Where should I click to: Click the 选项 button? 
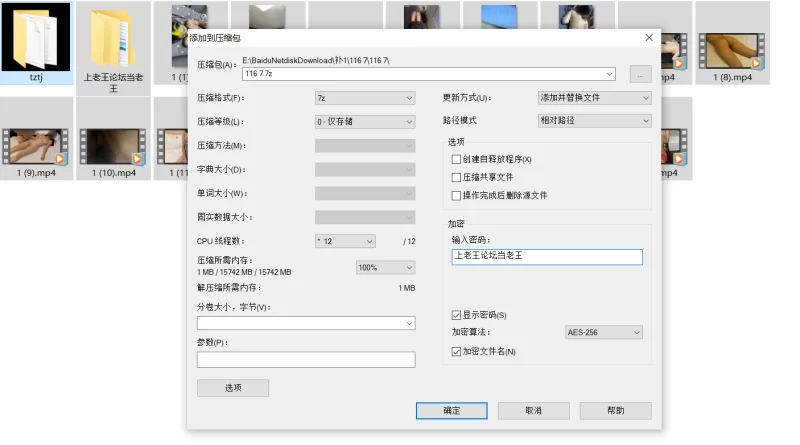[232, 388]
